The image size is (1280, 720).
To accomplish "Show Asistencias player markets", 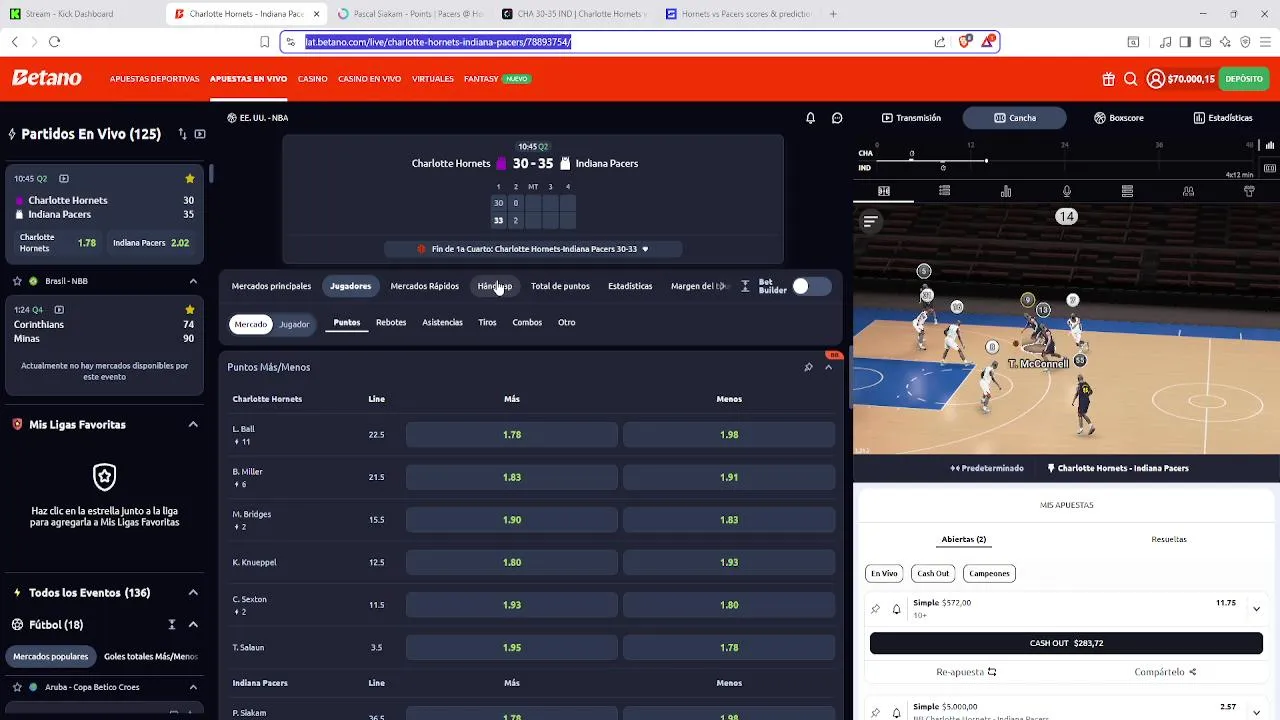I will coord(442,322).
